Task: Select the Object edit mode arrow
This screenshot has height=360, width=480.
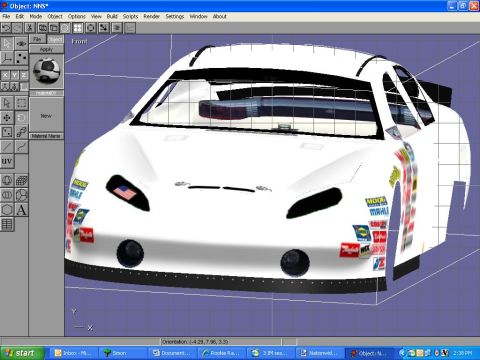Action: (7, 44)
